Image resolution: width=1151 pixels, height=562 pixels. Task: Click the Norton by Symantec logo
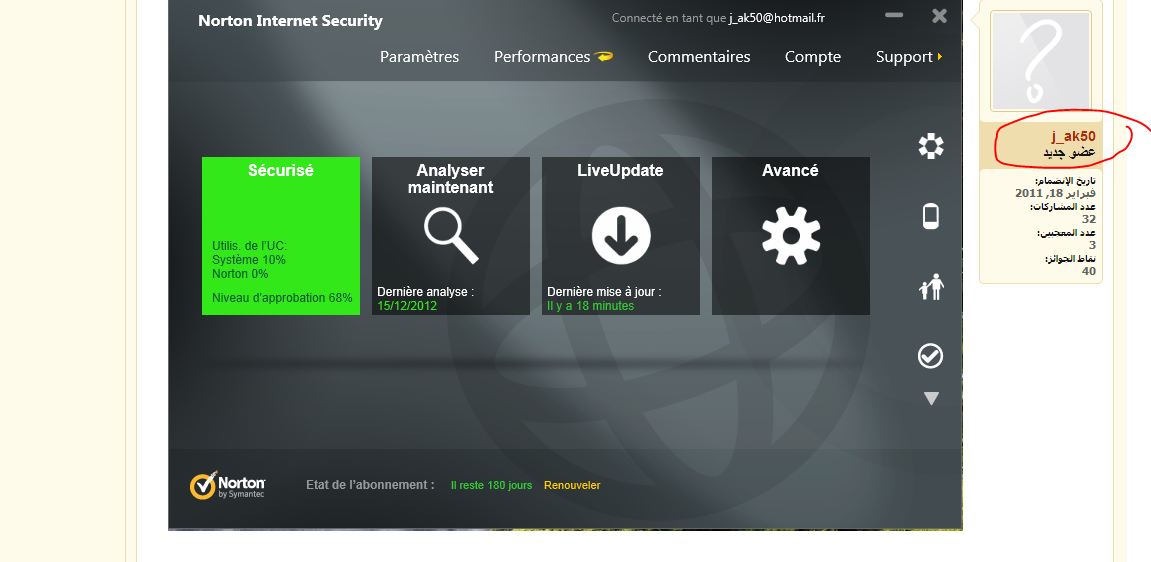click(228, 485)
